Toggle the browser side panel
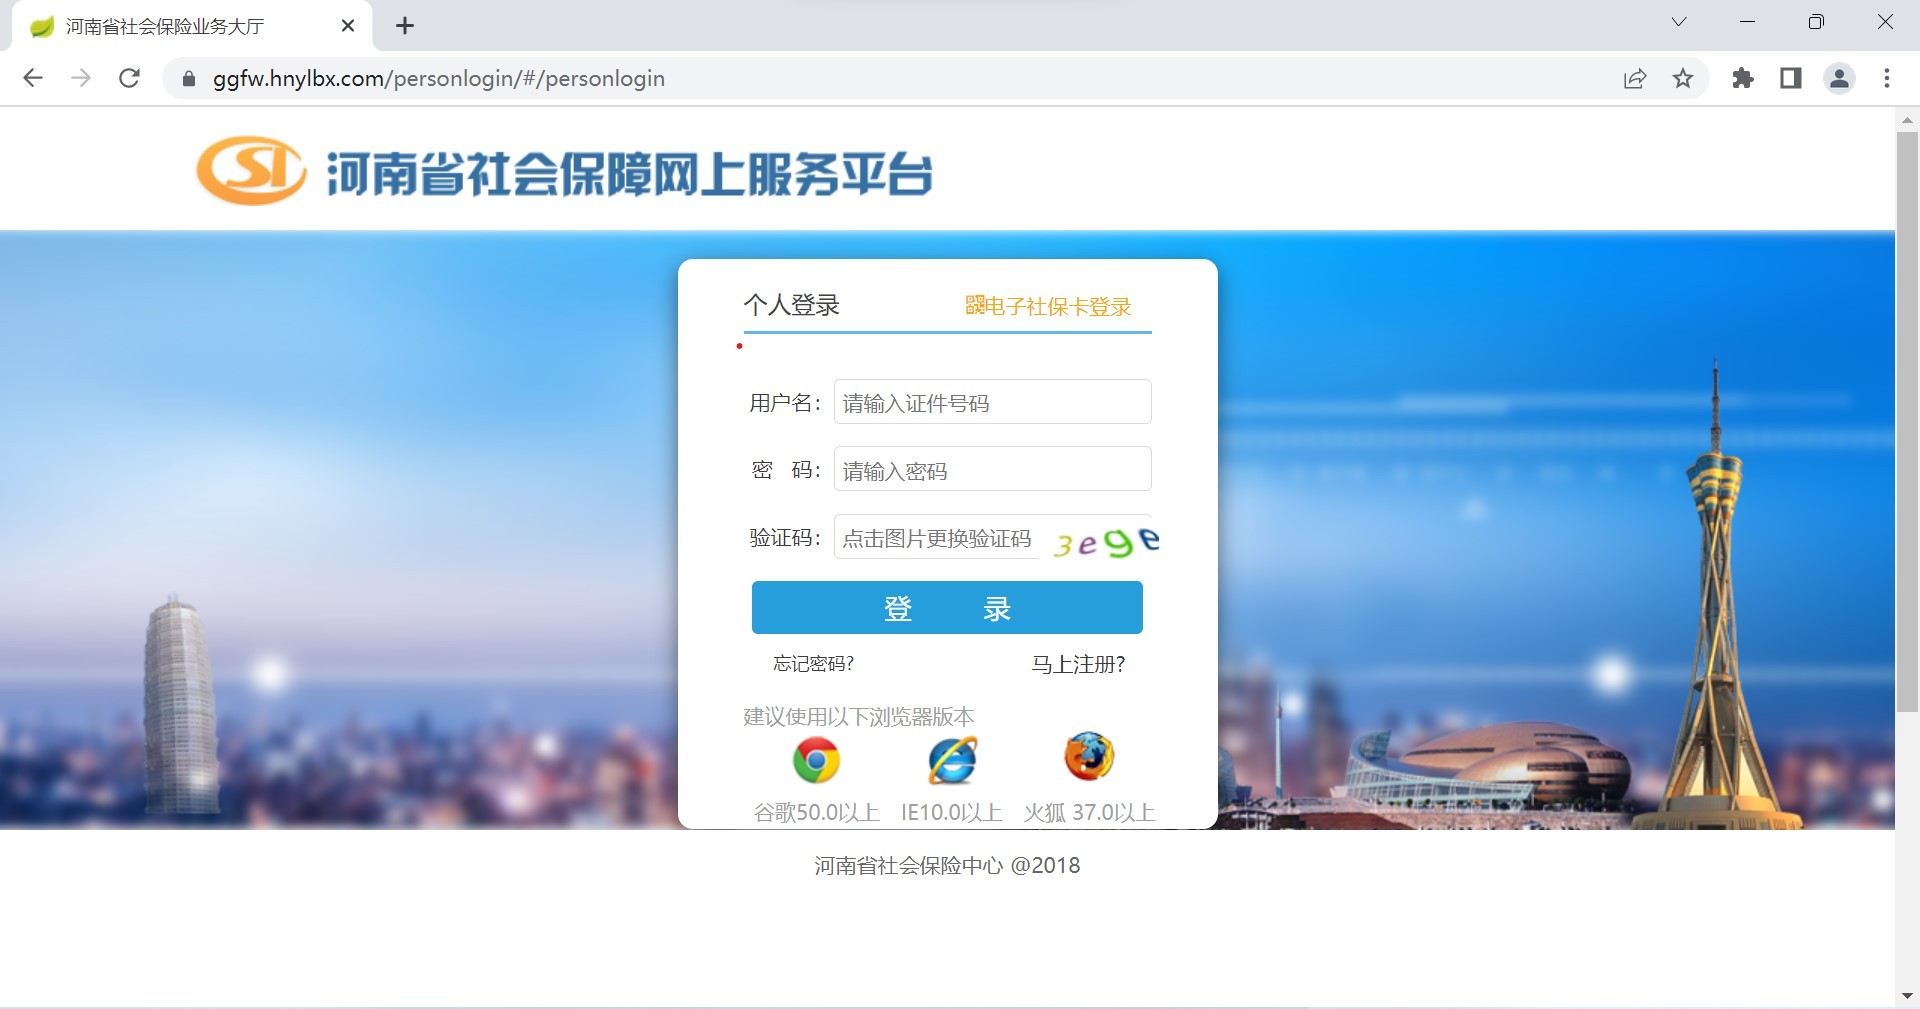This screenshot has width=1920, height=1009. 1791,78
